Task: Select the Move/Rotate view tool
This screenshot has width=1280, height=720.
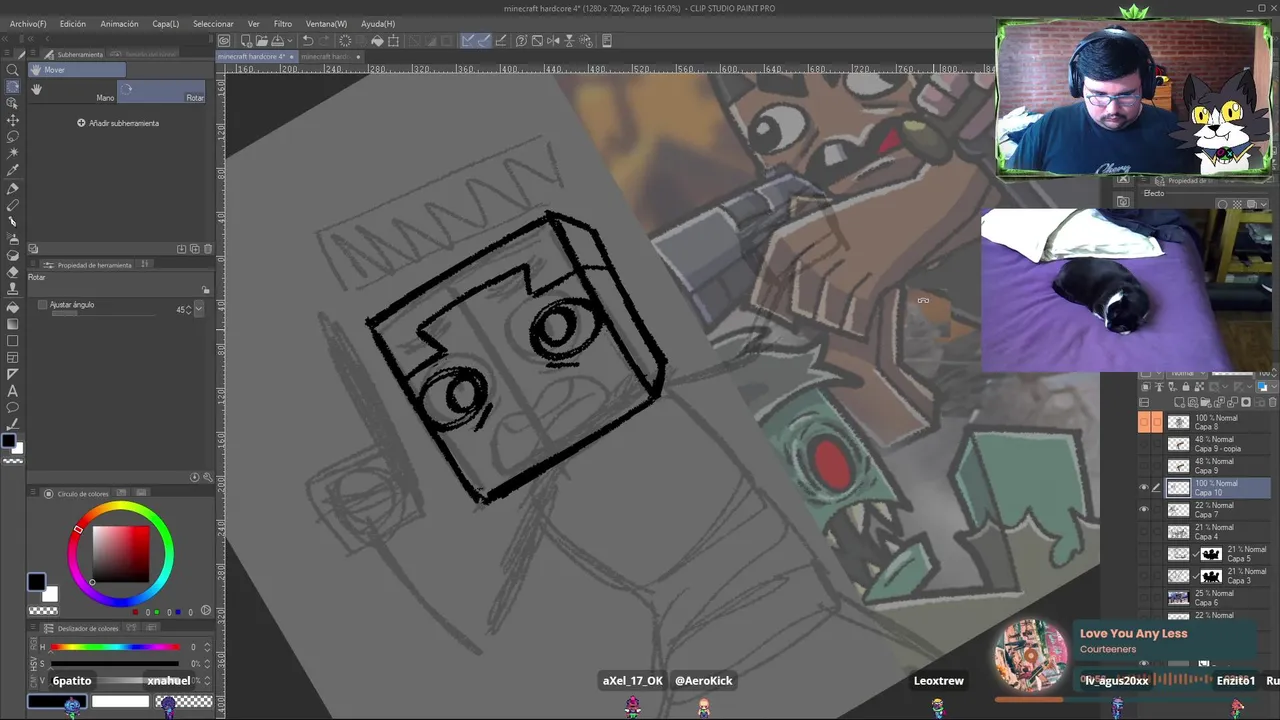Action: [x=13, y=87]
